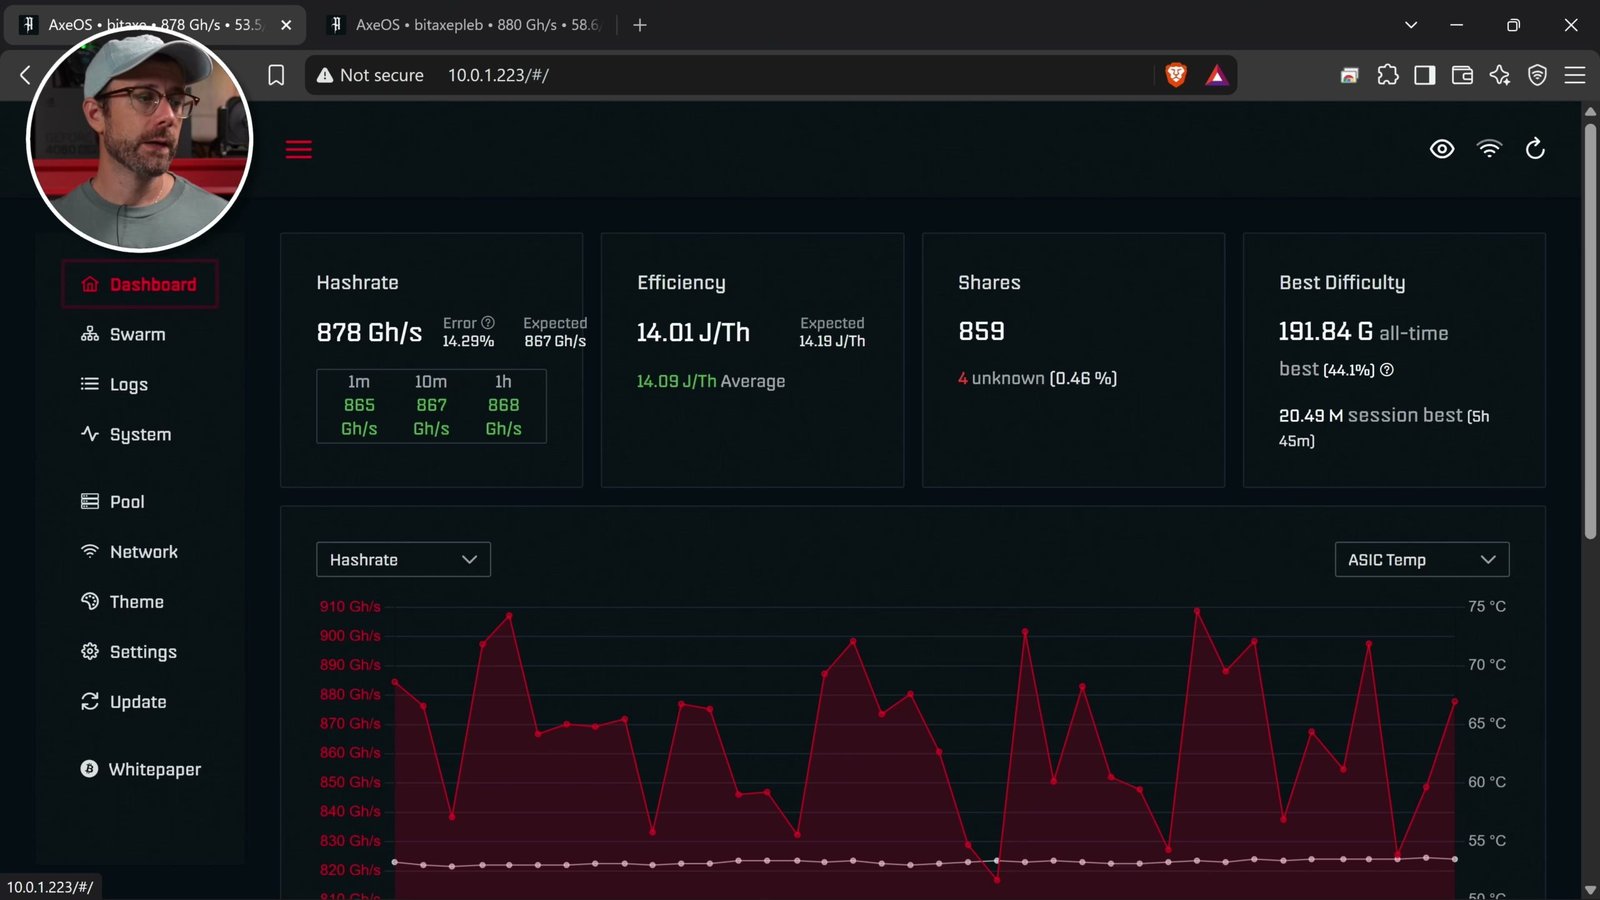Switch to the bitaxepleb browser tab

(468, 25)
